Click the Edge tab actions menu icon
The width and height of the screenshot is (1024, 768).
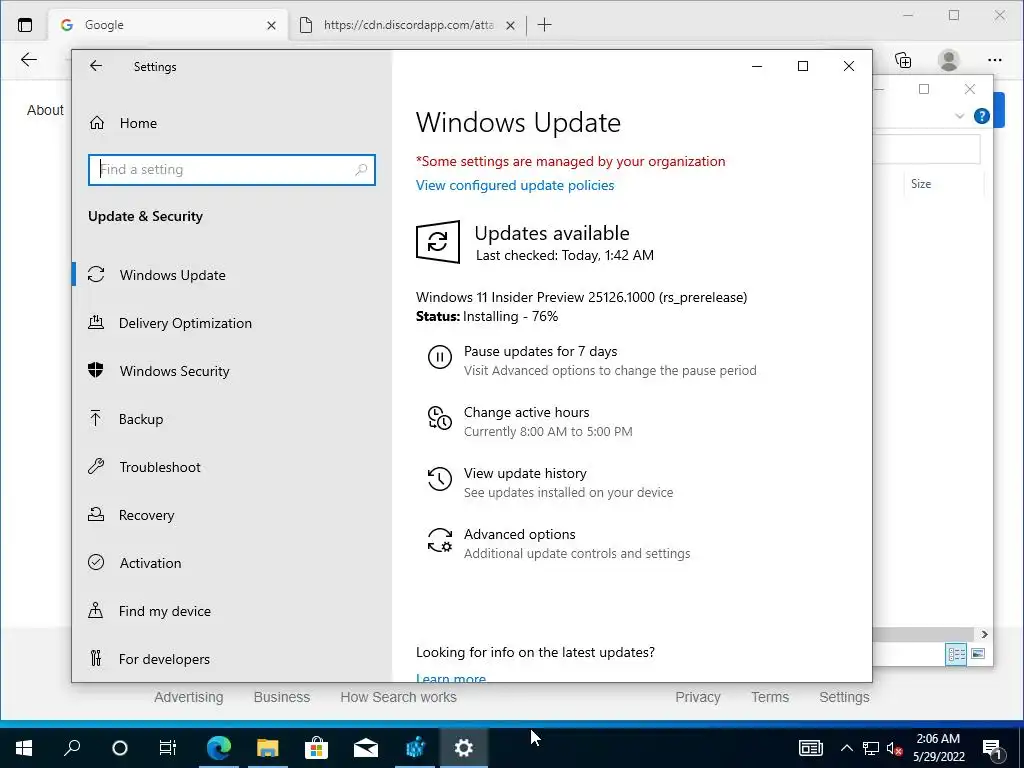pos(25,25)
